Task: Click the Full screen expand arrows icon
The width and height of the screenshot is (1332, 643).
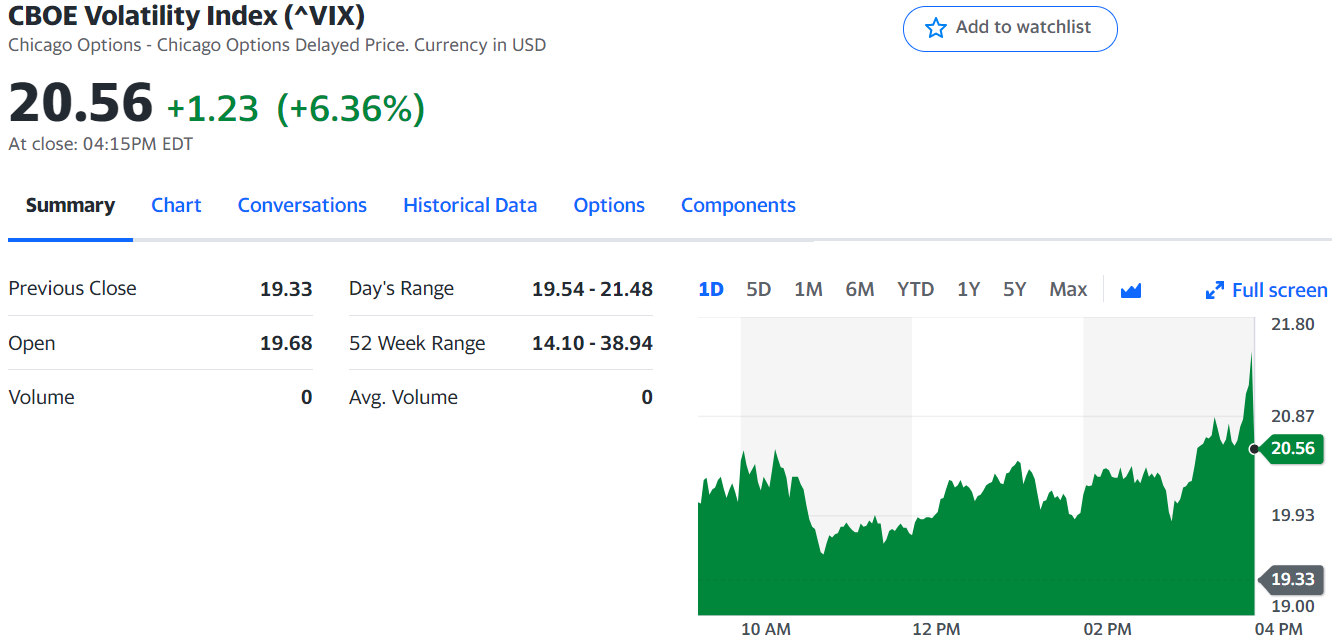Action: (x=1215, y=290)
